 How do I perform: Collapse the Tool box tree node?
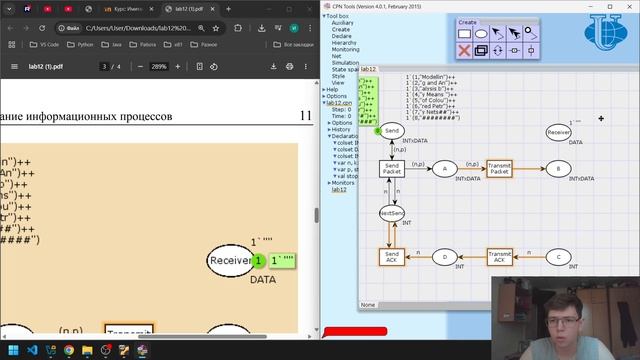click(x=324, y=16)
